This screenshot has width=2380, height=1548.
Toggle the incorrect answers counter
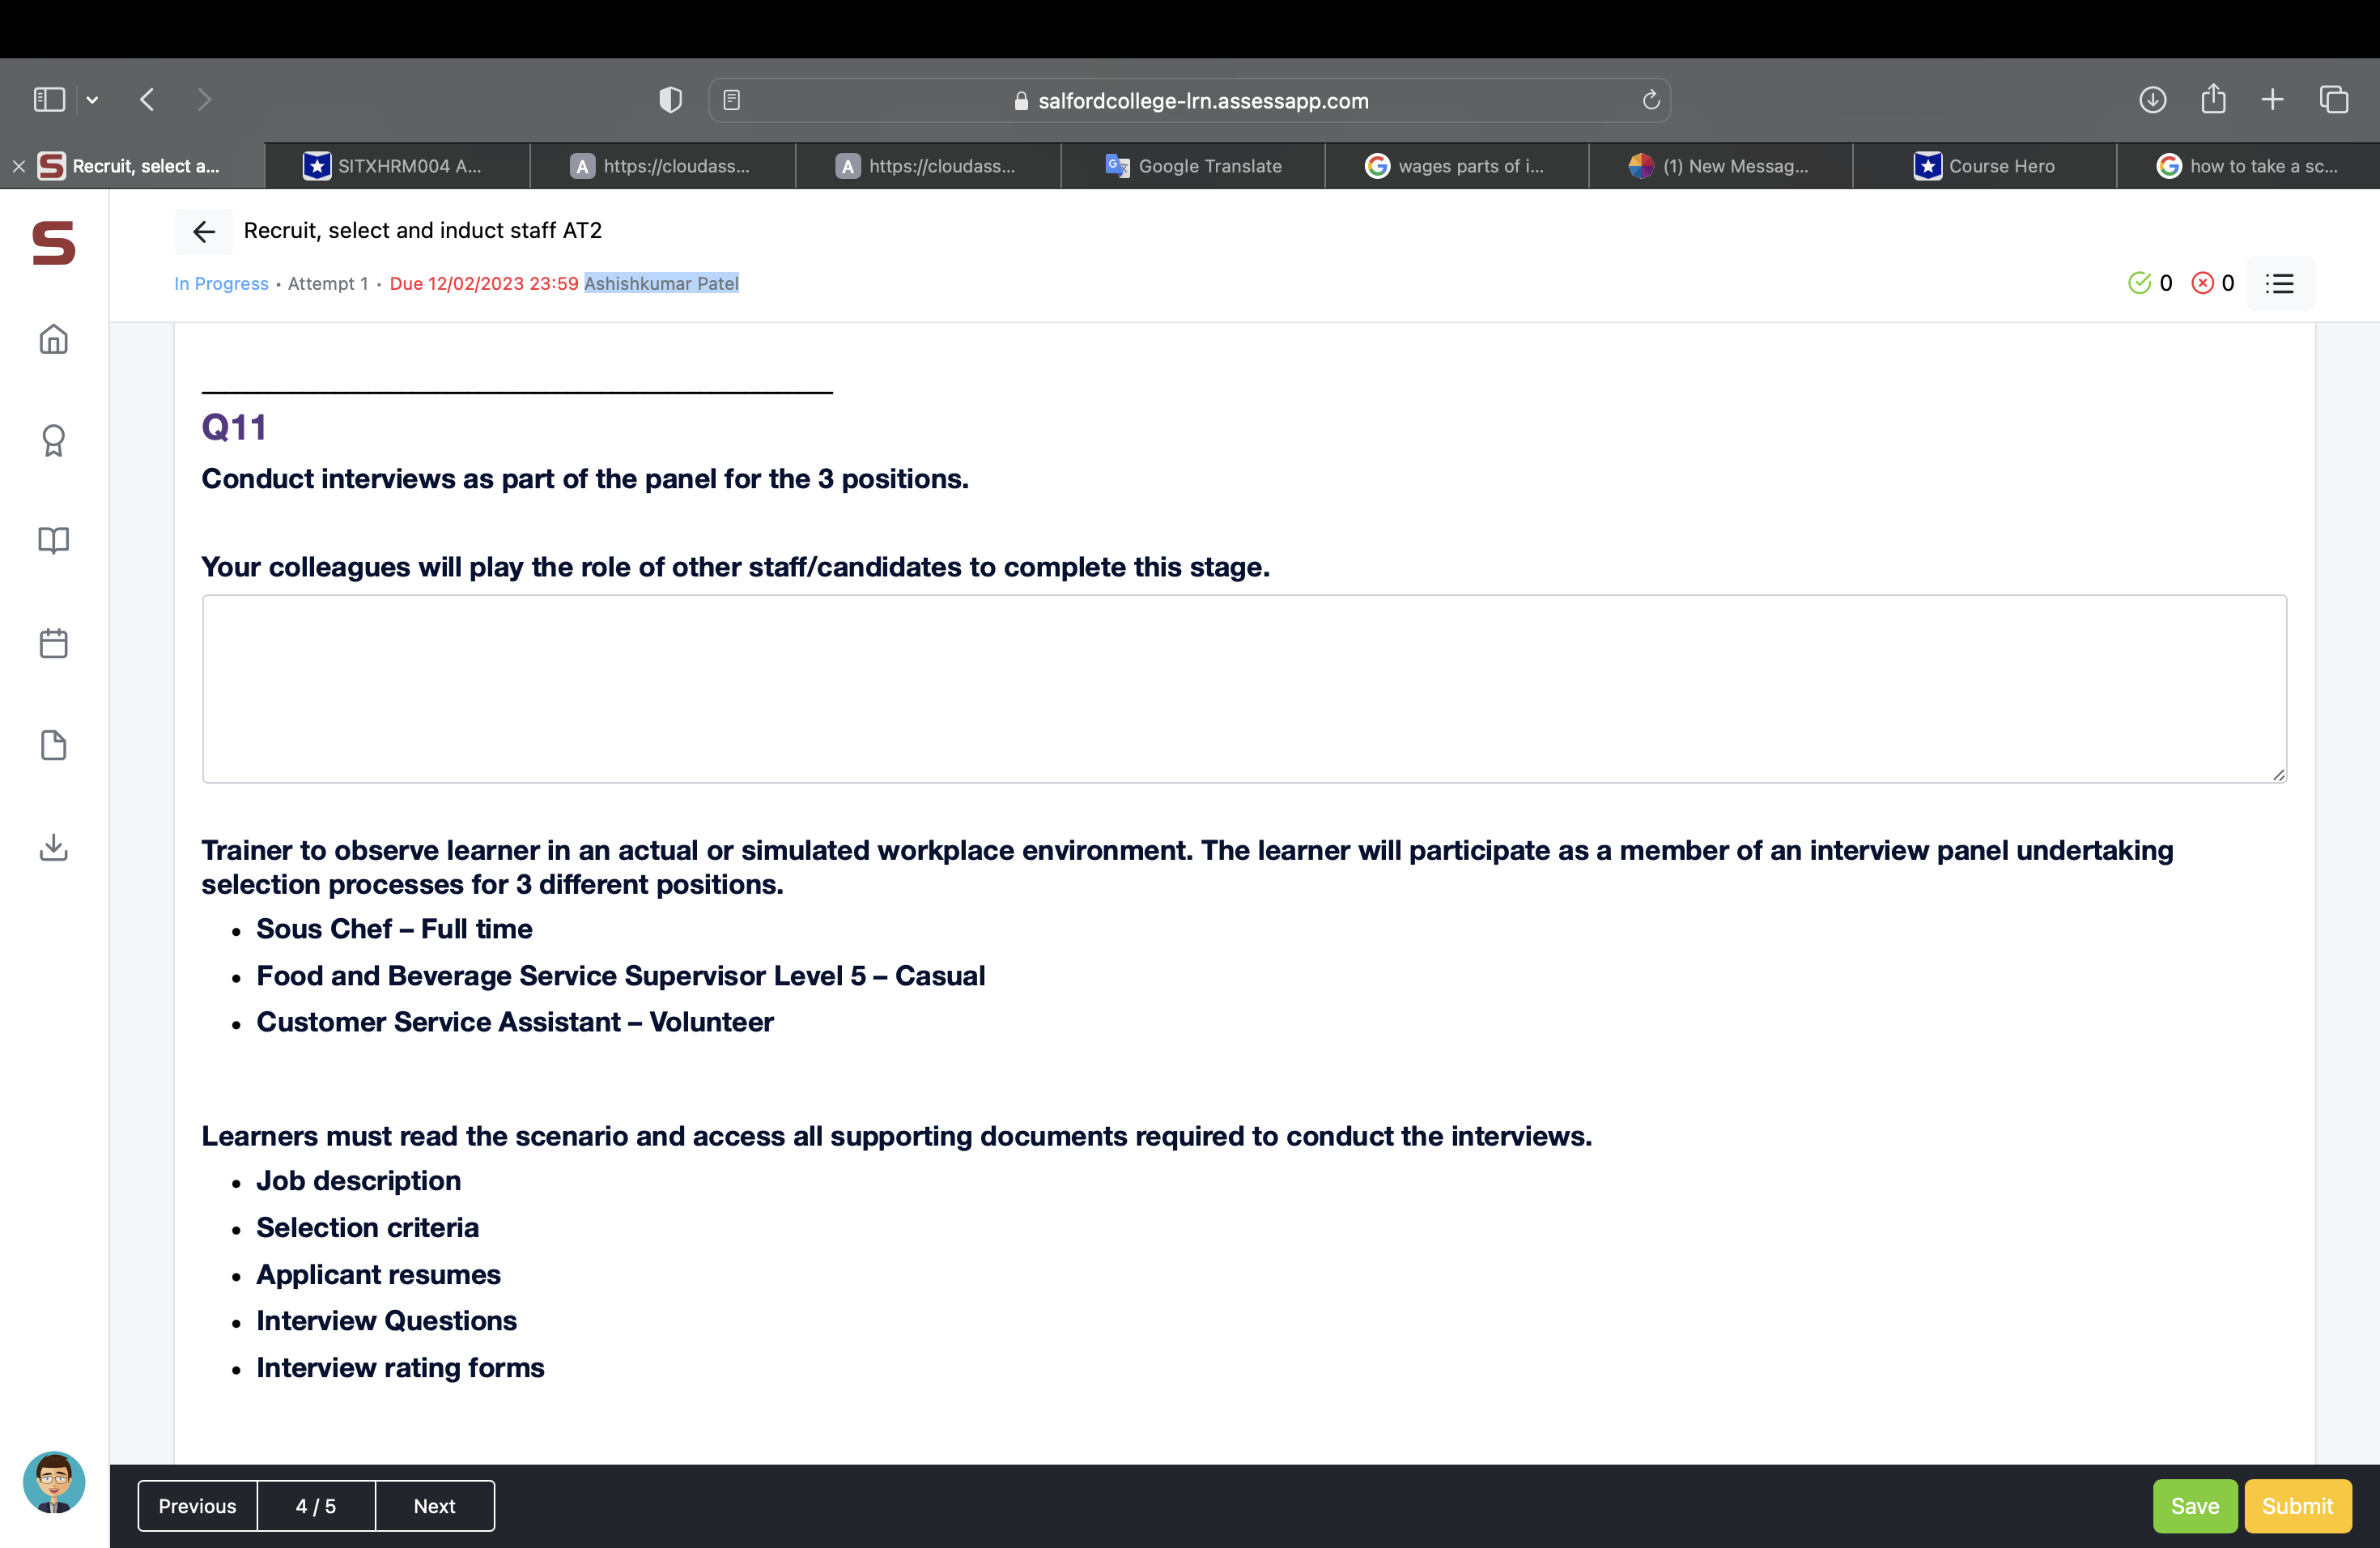tap(2212, 283)
